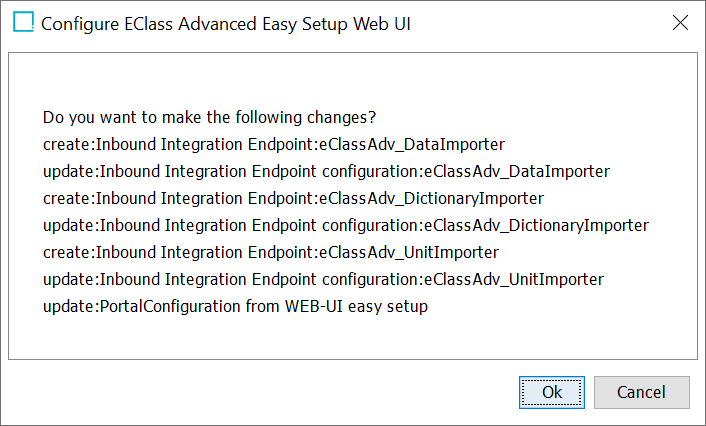Click 'WEB-UI easy setup' text in the last line
The image size is (706, 426).
(x=356, y=307)
